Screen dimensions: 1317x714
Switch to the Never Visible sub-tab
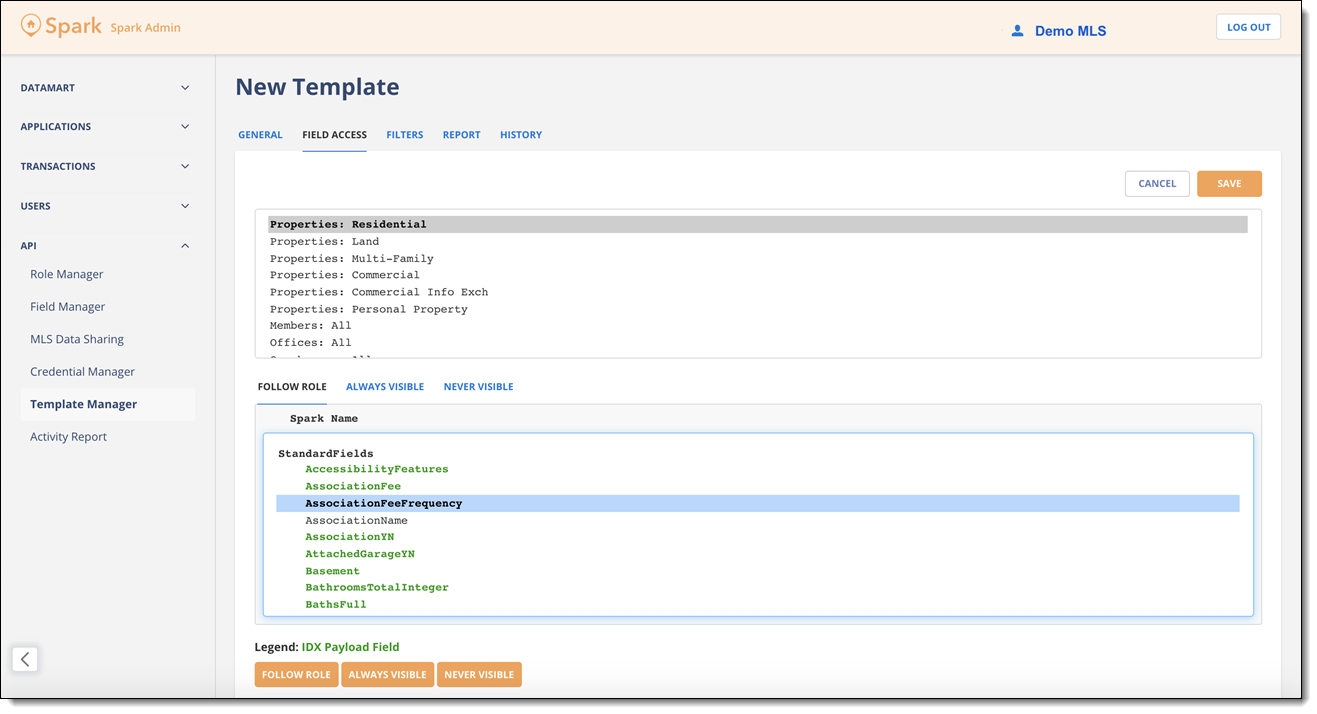[x=479, y=387]
